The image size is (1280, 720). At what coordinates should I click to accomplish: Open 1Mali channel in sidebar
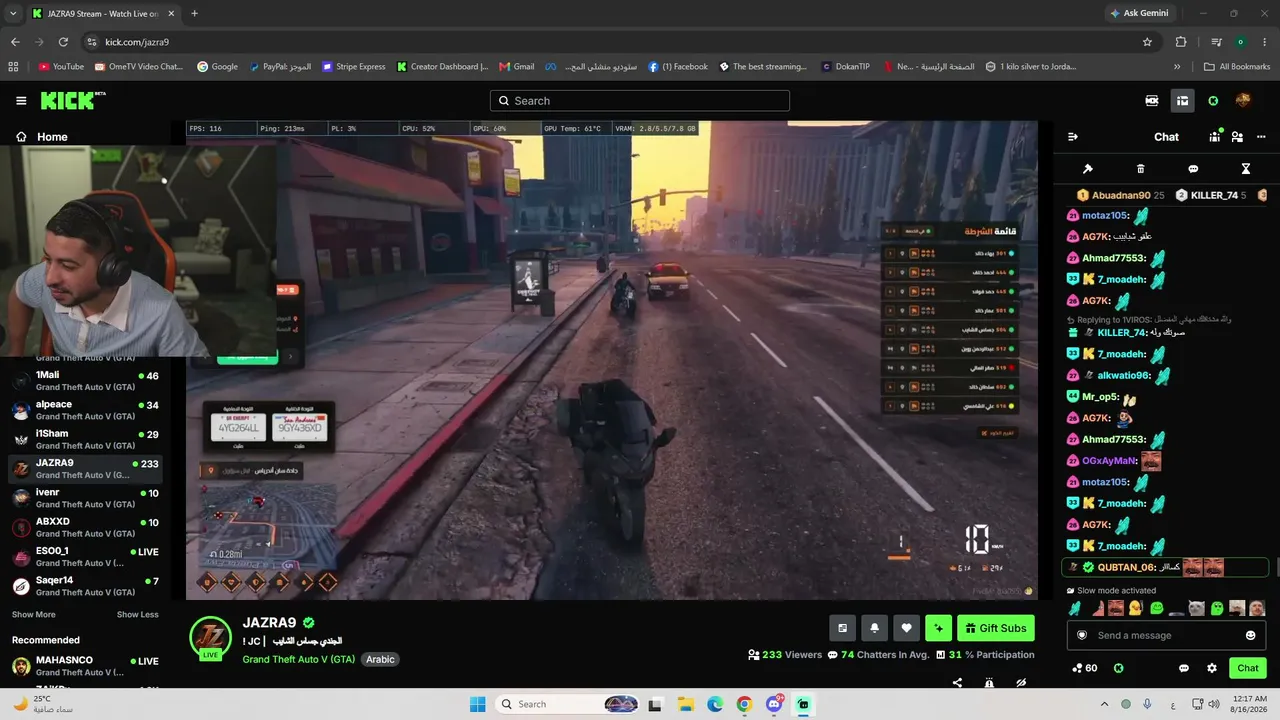[x=85, y=381]
